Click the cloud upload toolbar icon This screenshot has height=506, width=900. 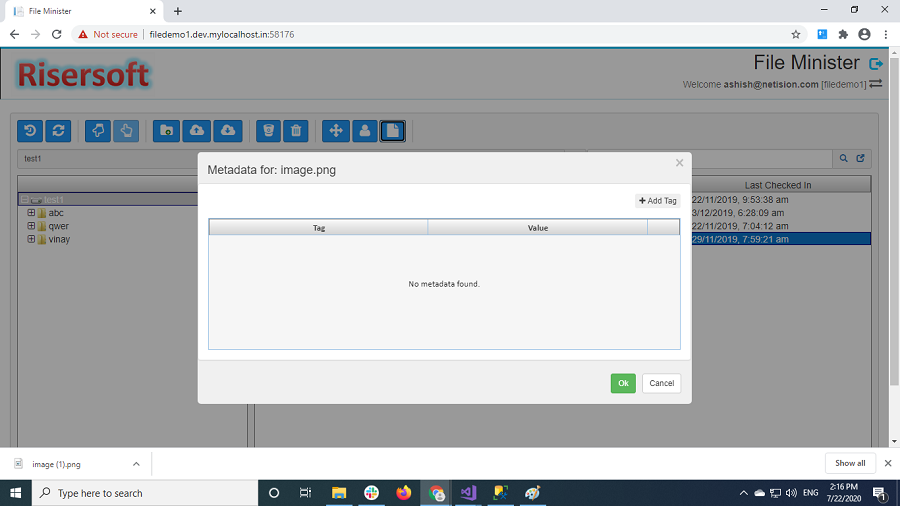point(197,131)
